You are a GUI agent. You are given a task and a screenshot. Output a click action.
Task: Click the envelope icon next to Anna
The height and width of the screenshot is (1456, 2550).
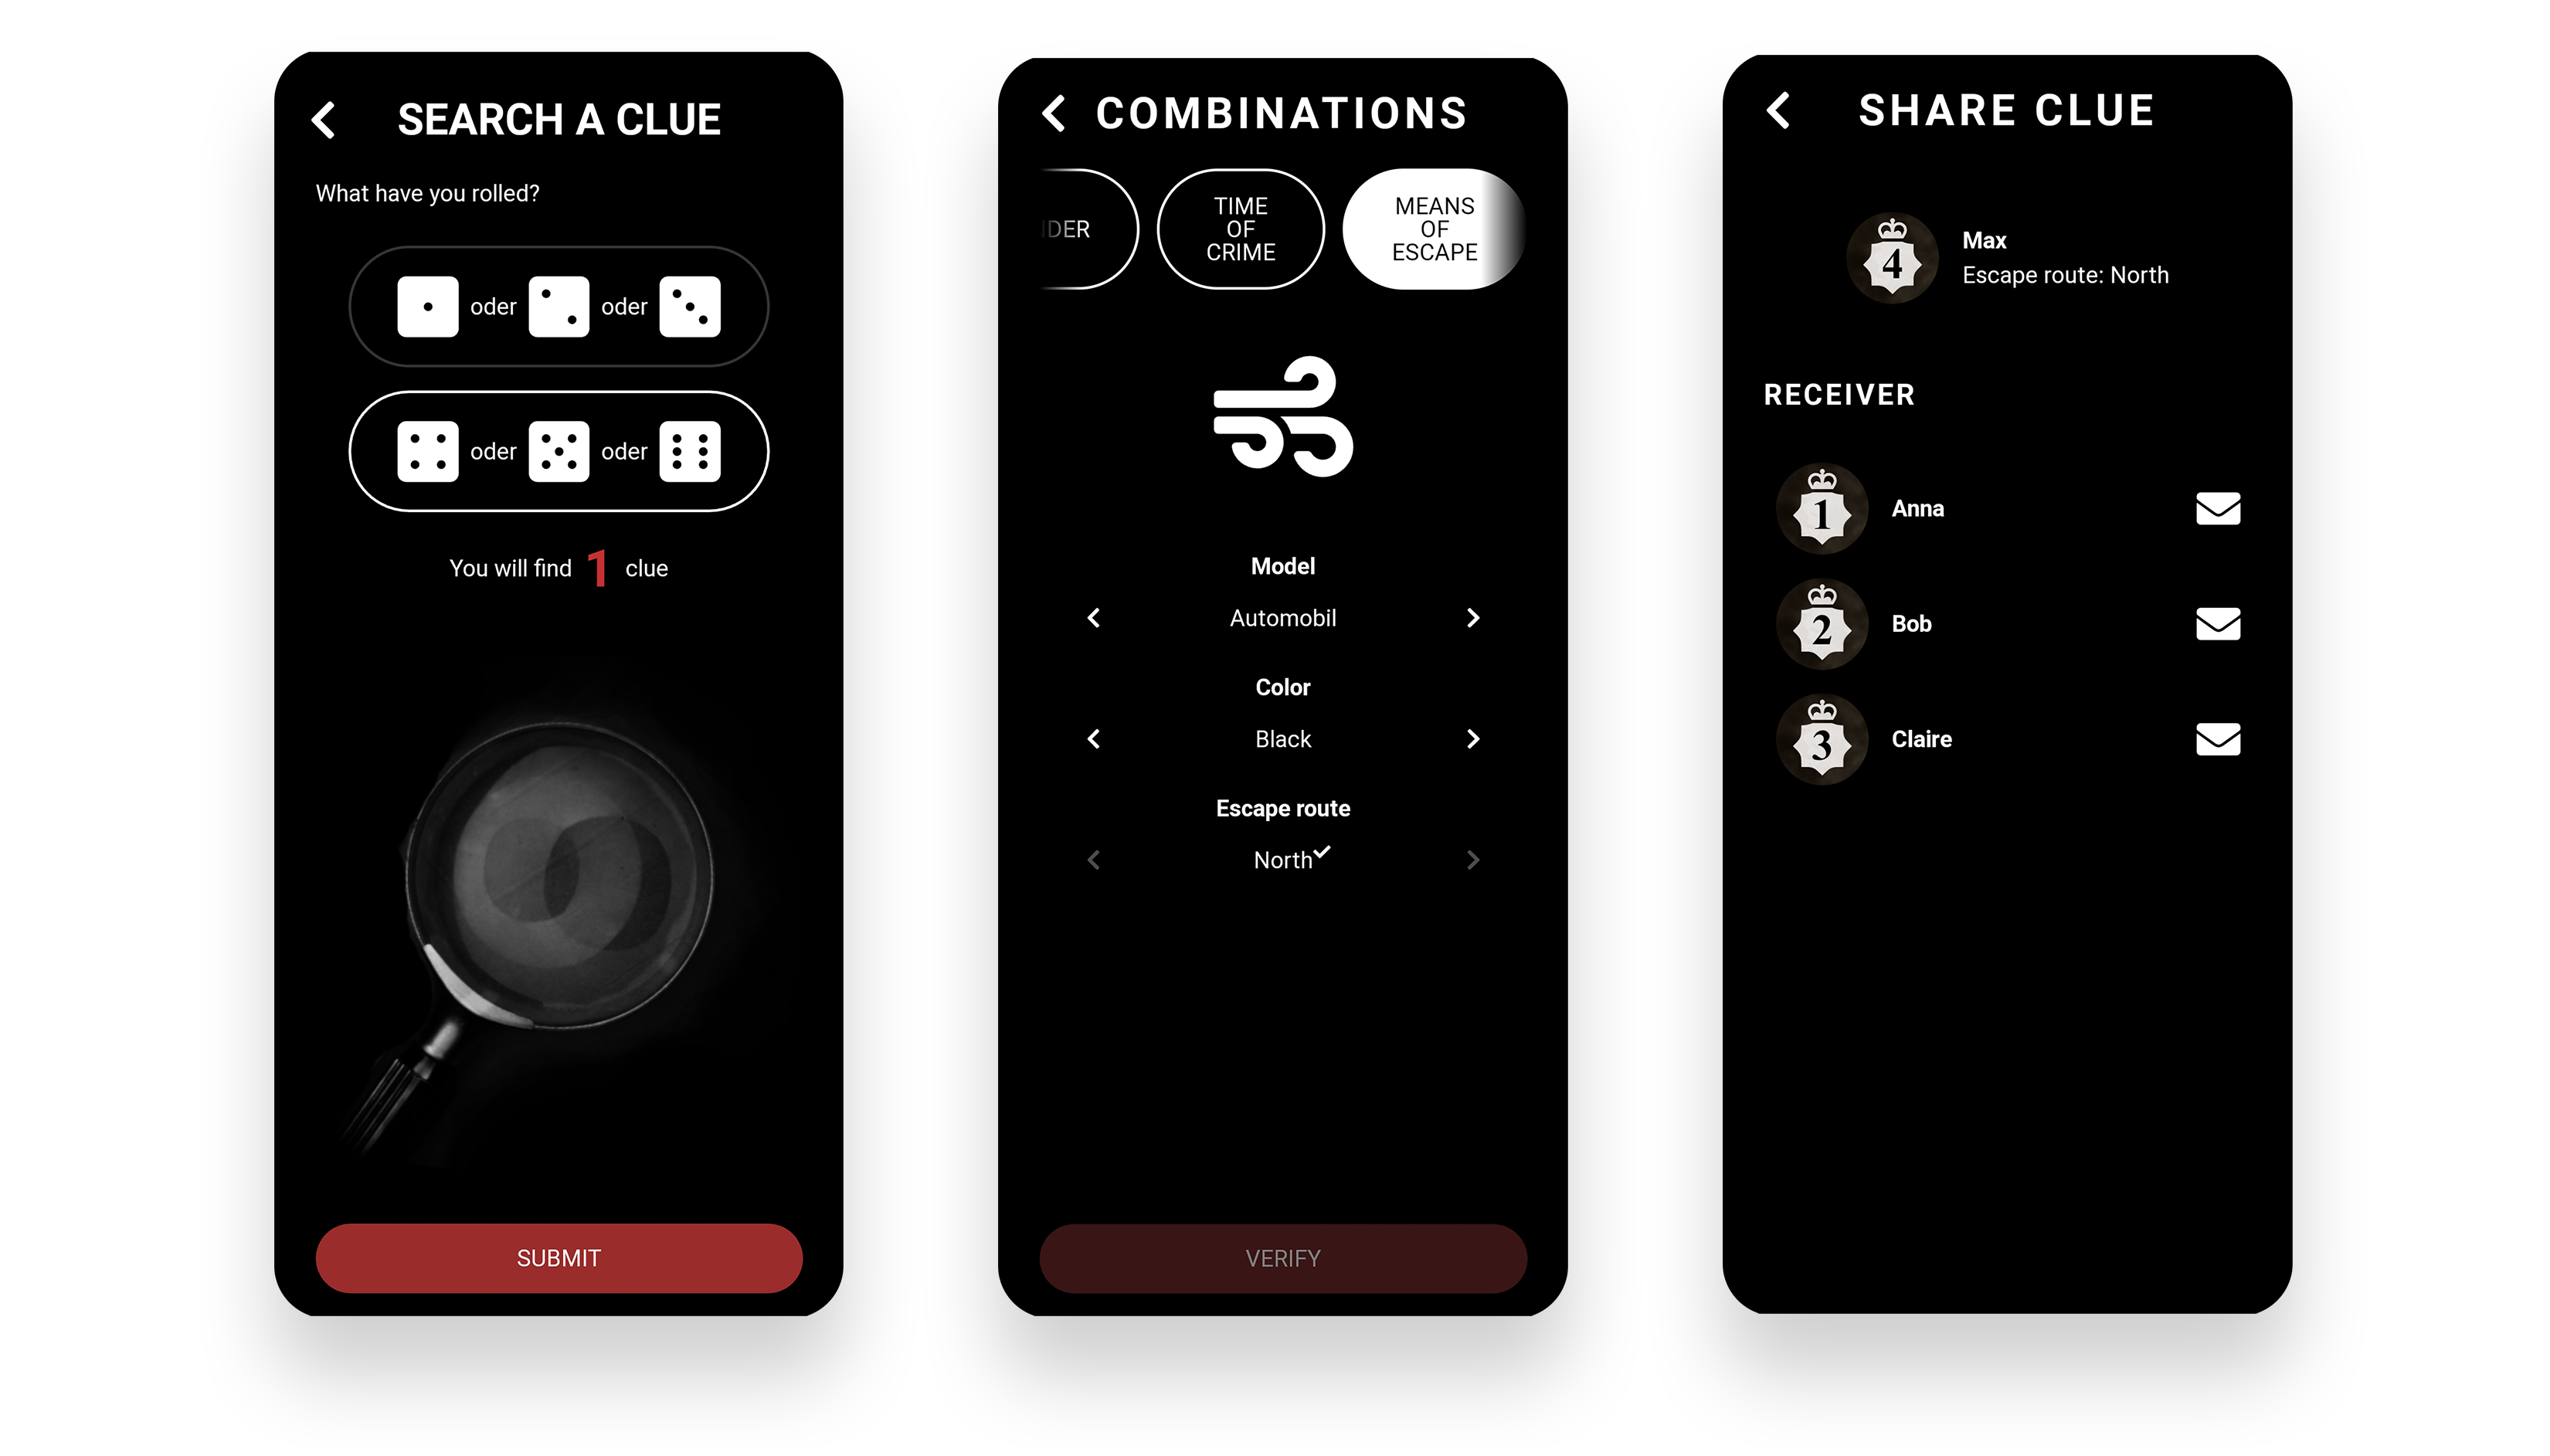[2217, 507]
